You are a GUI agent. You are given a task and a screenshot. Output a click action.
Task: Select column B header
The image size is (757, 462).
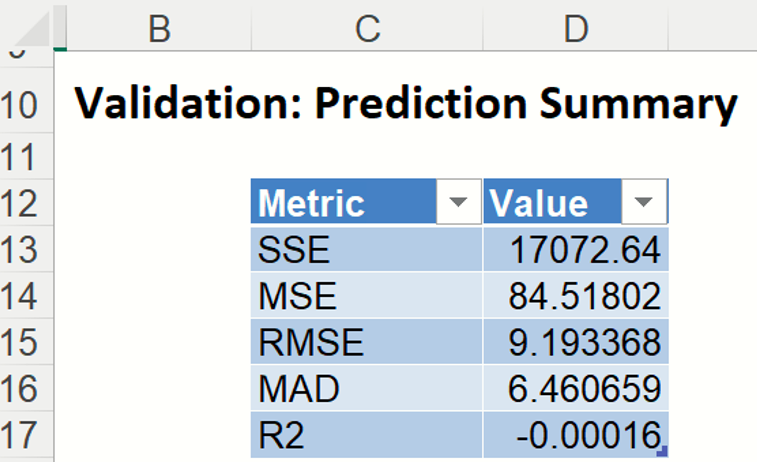point(158,27)
